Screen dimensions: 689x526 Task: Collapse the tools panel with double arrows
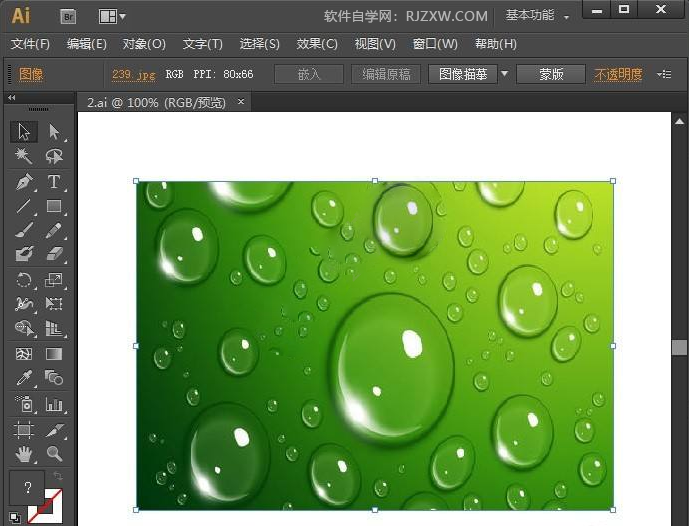[12, 98]
